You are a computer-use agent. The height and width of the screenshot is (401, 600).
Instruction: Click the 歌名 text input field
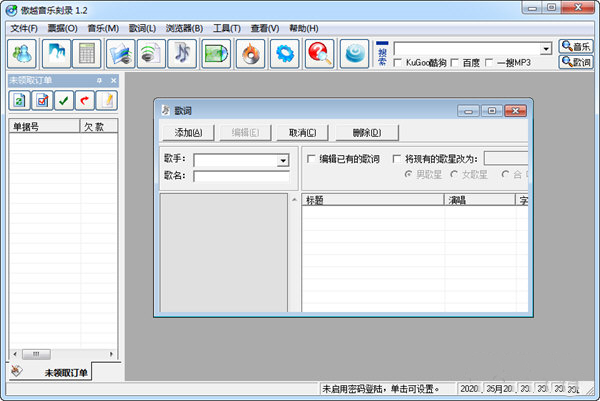241,177
